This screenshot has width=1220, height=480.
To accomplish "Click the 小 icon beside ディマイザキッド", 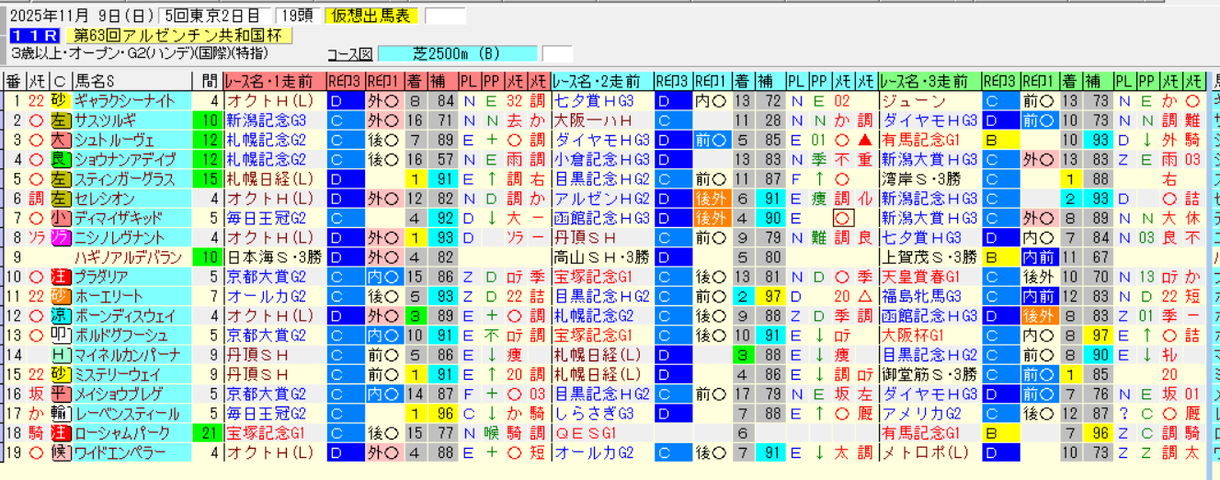I will click(60, 218).
